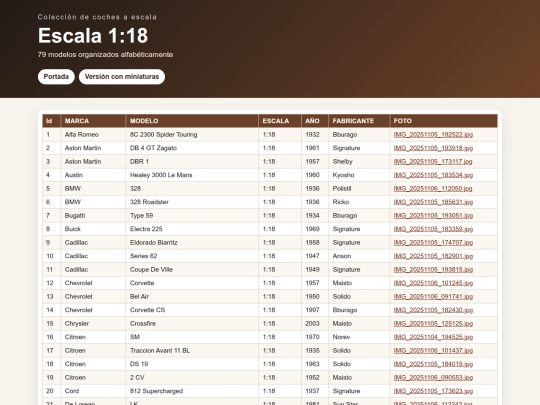The width and height of the screenshot is (540, 405).
Task: Open photo link IMG_20251106_101437.jpg
Action: 433,351
